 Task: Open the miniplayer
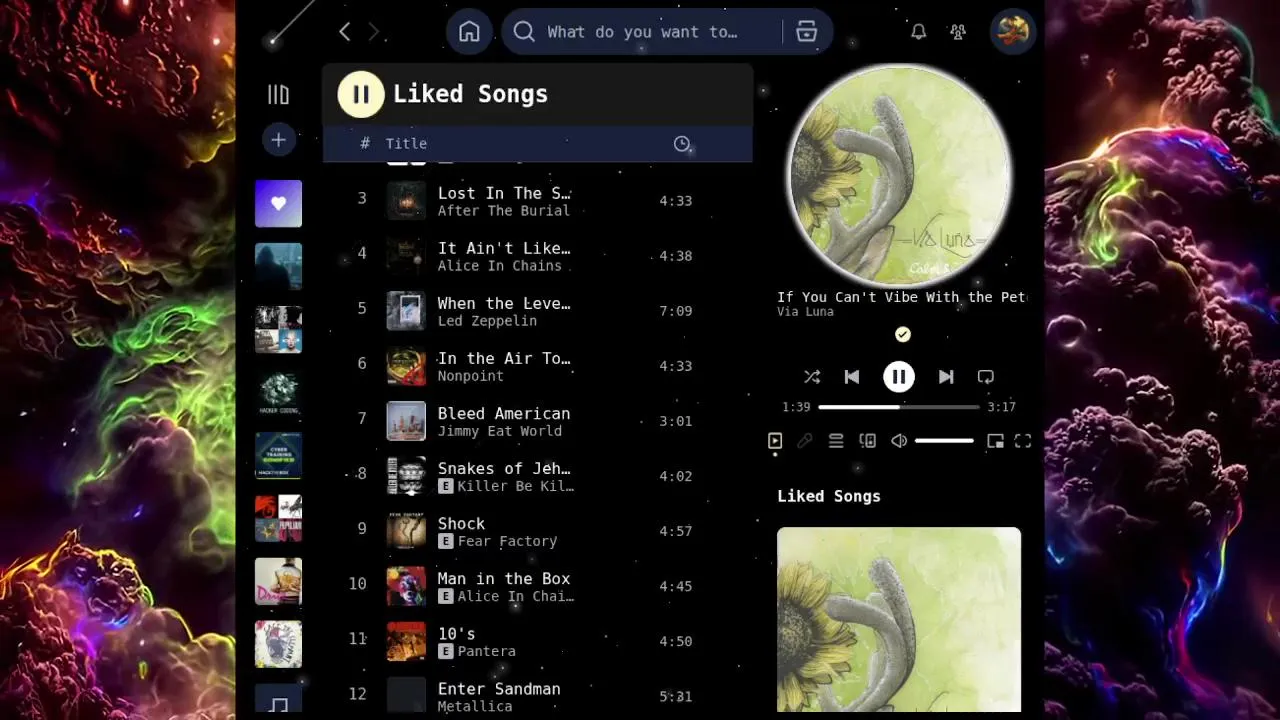tap(995, 441)
